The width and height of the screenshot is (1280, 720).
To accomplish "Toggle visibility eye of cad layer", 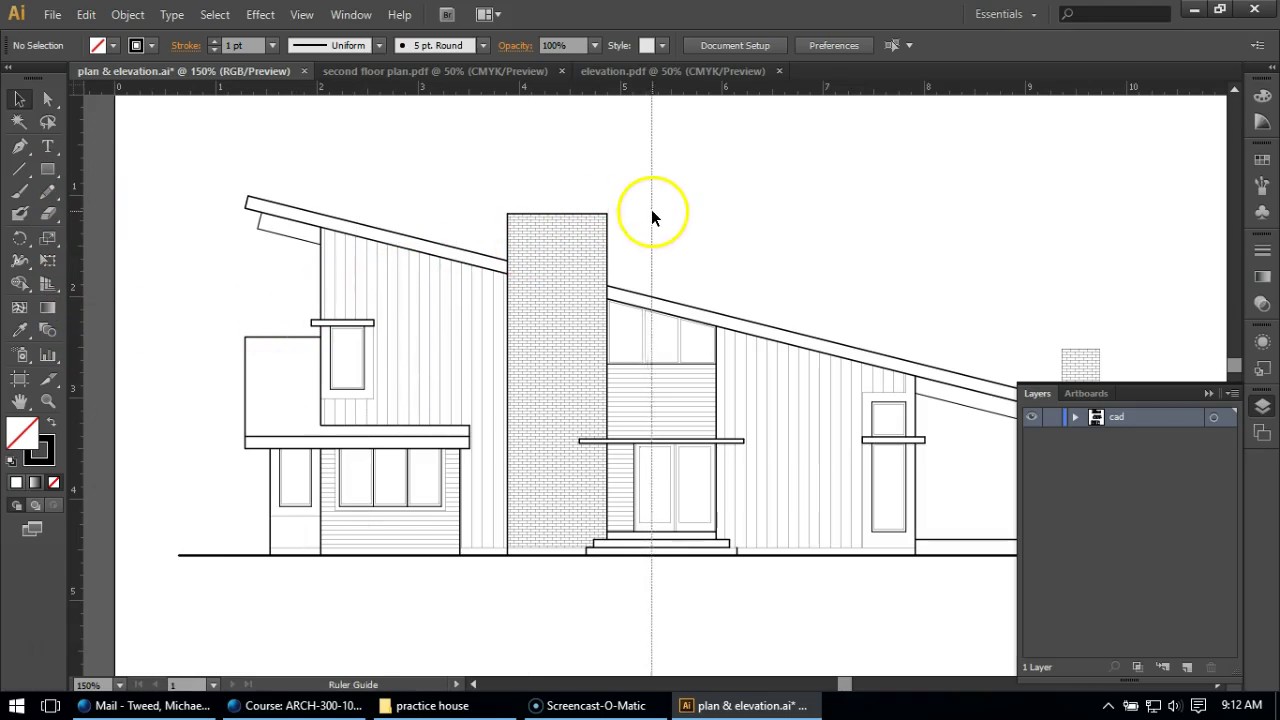I will 1031,417.
